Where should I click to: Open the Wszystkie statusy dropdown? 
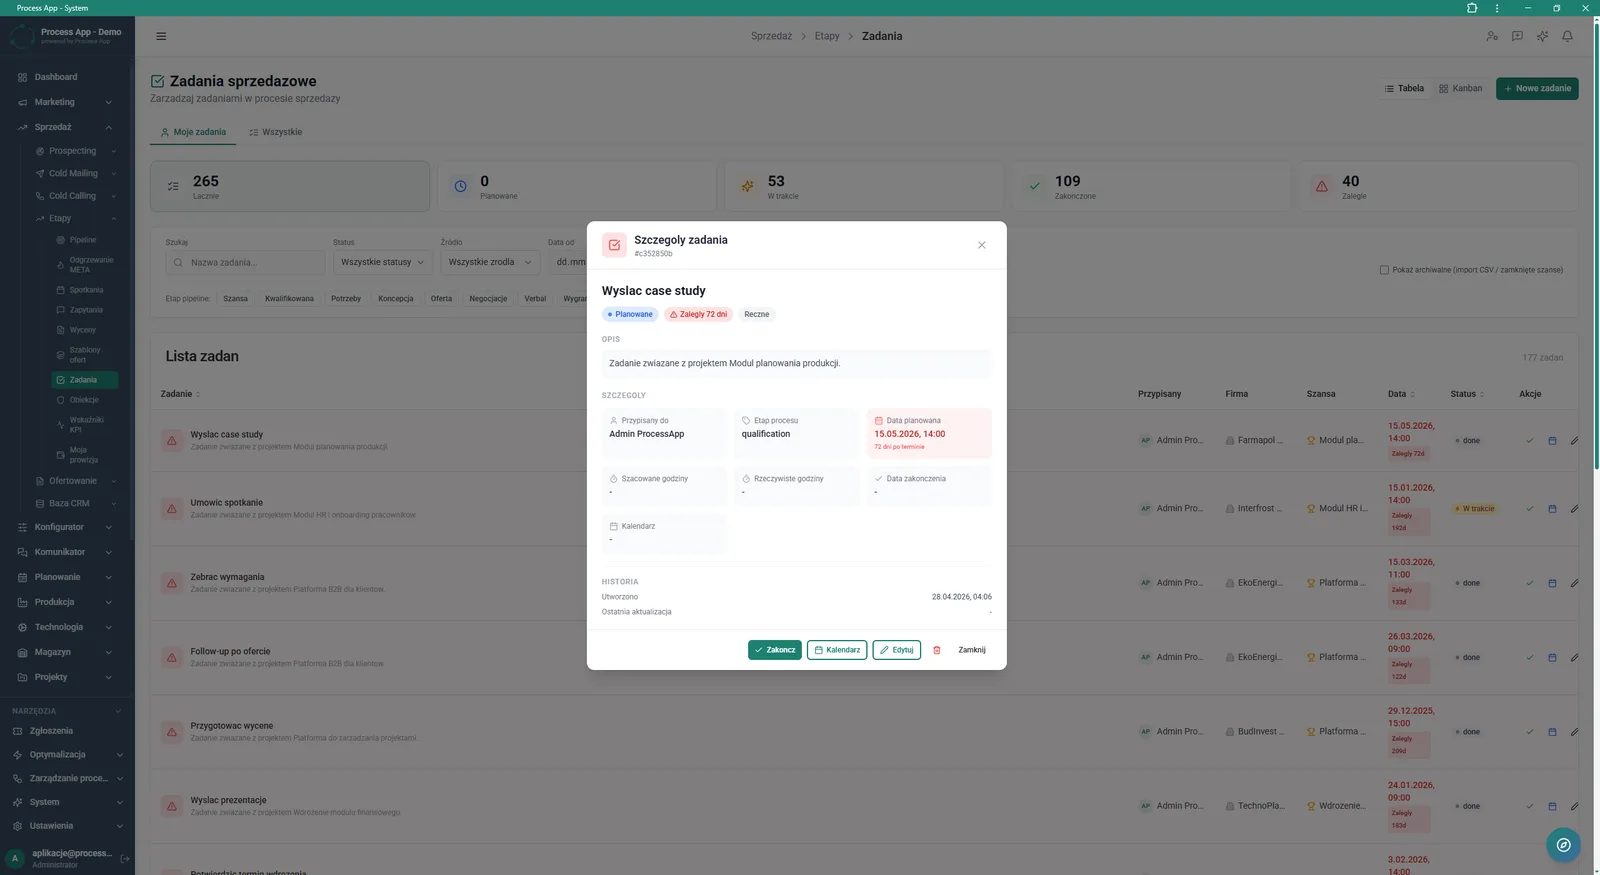(x=382, y=262)
